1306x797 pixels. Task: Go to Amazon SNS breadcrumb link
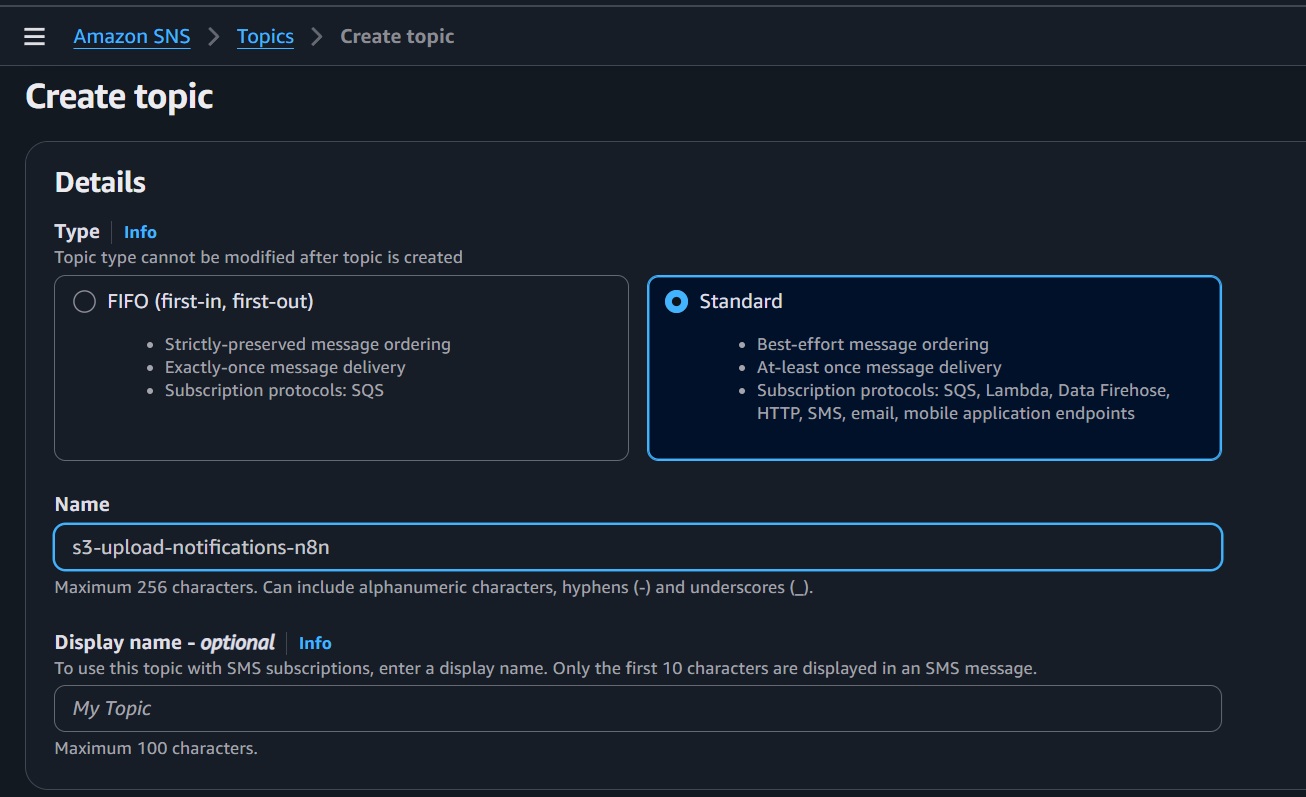tap(132, 37)
